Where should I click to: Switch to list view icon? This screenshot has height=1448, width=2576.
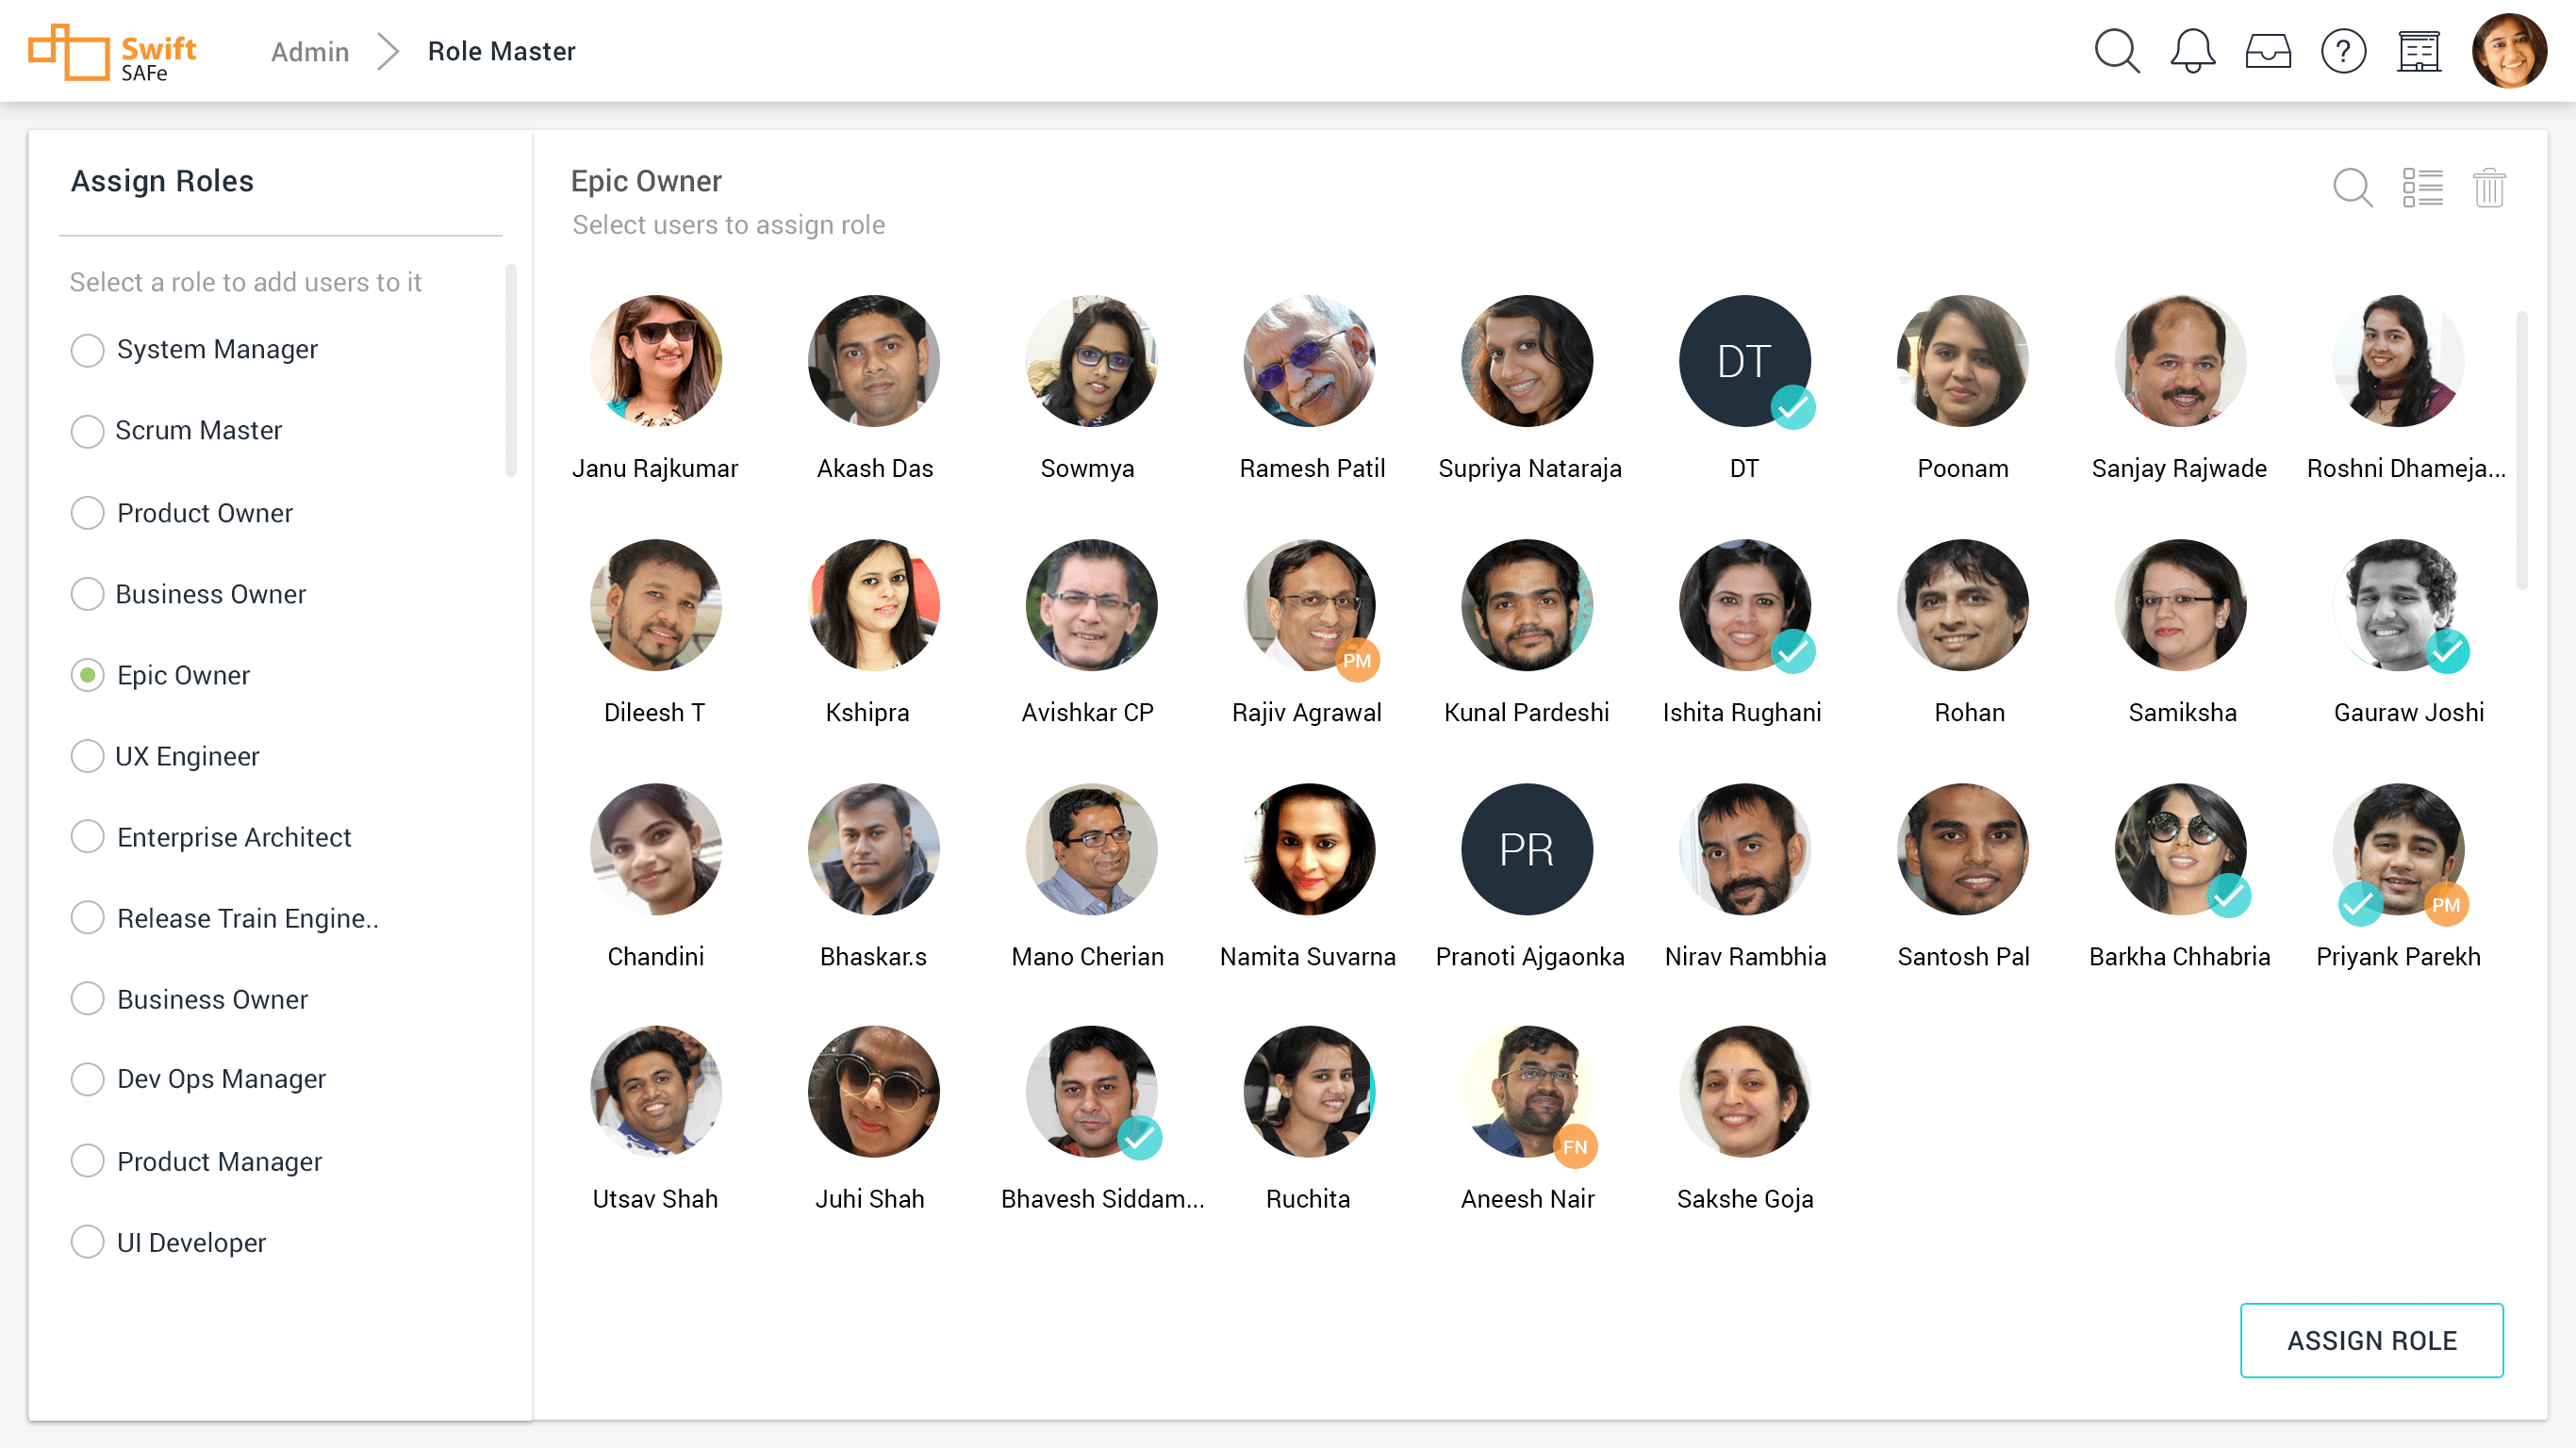click(x=2422, y=187)
